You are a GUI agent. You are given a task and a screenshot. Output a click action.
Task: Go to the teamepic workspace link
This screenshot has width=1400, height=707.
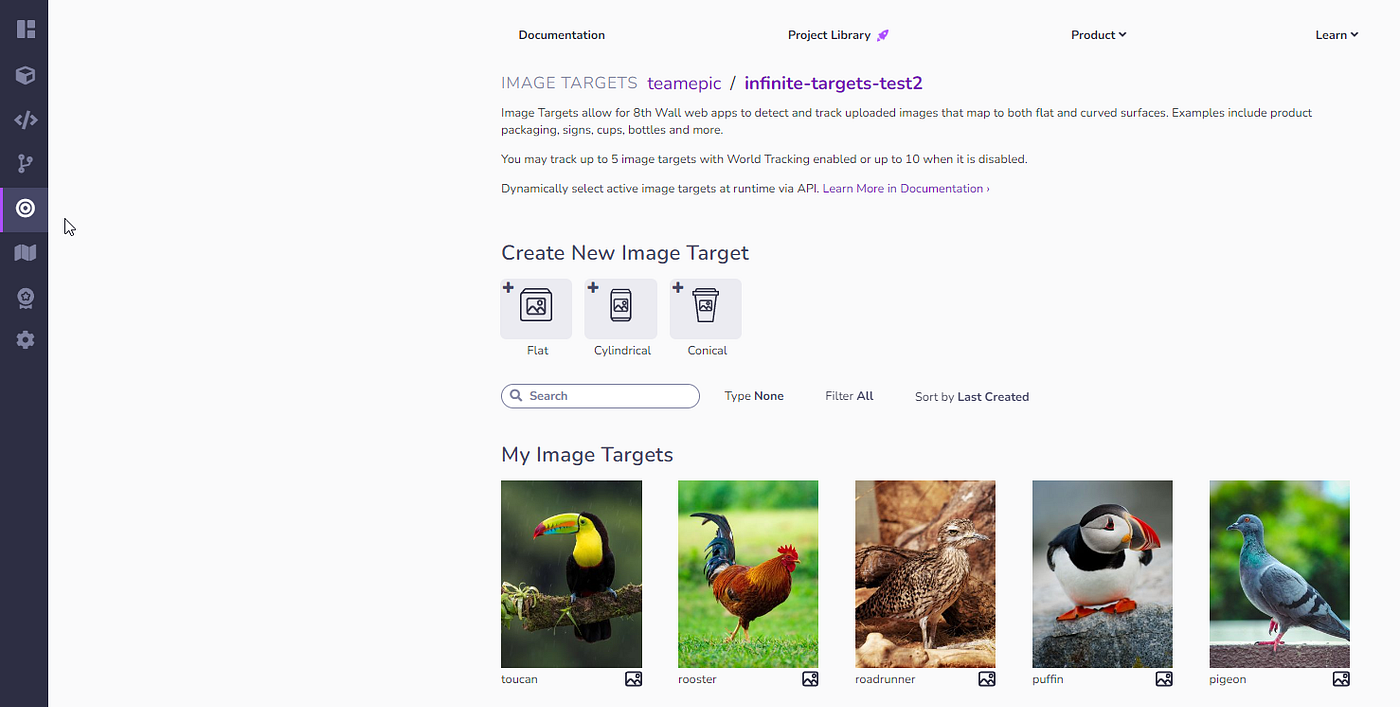(x=684, y=83)
